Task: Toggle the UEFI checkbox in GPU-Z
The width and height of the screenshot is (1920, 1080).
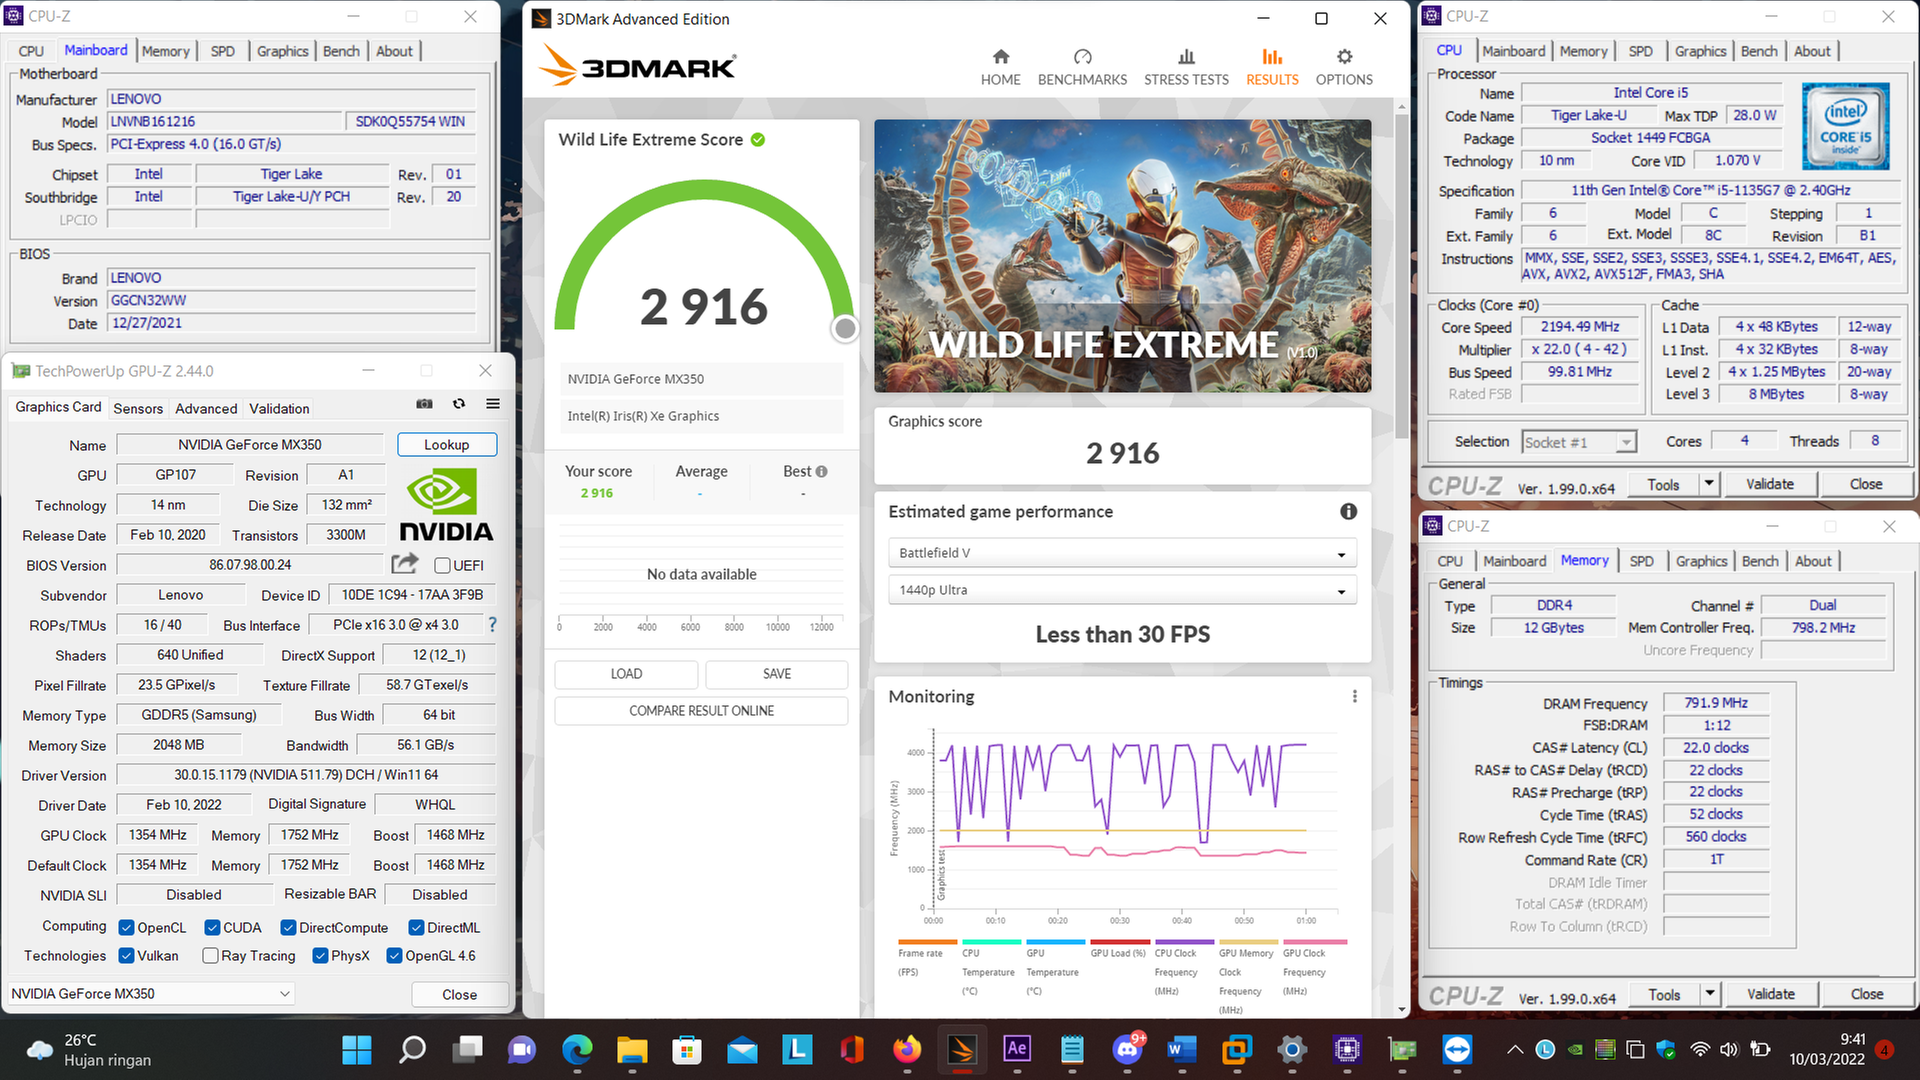Action: pos(442,566)
